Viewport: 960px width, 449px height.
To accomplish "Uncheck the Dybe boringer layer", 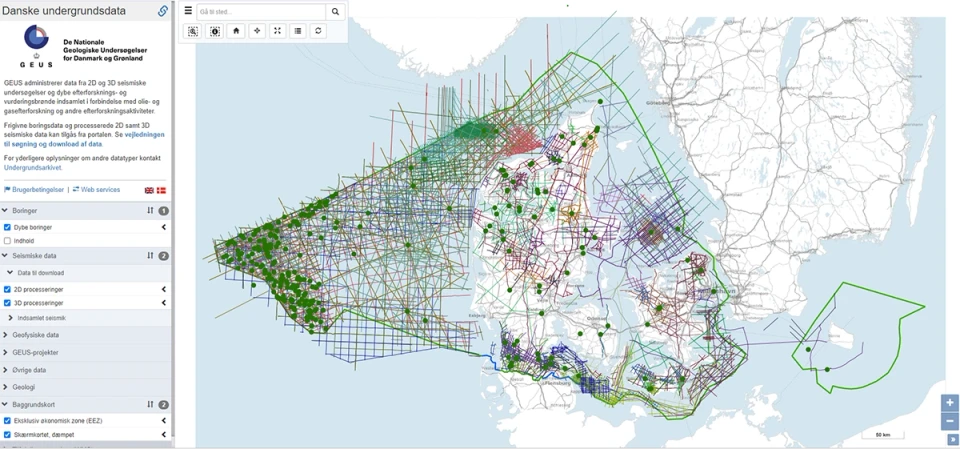I will point(7,227).
